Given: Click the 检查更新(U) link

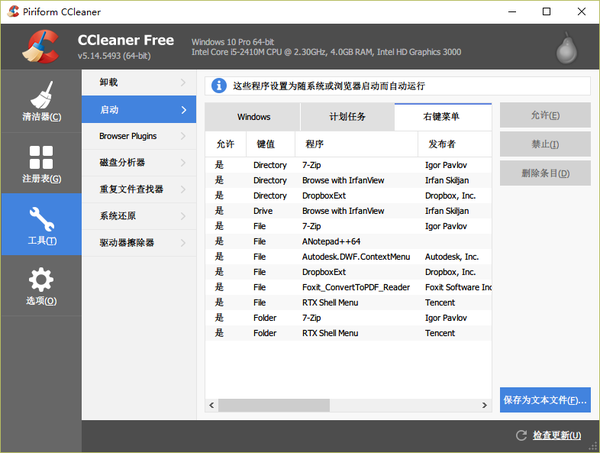Looking at the screenshot, I should pos(557,435).
